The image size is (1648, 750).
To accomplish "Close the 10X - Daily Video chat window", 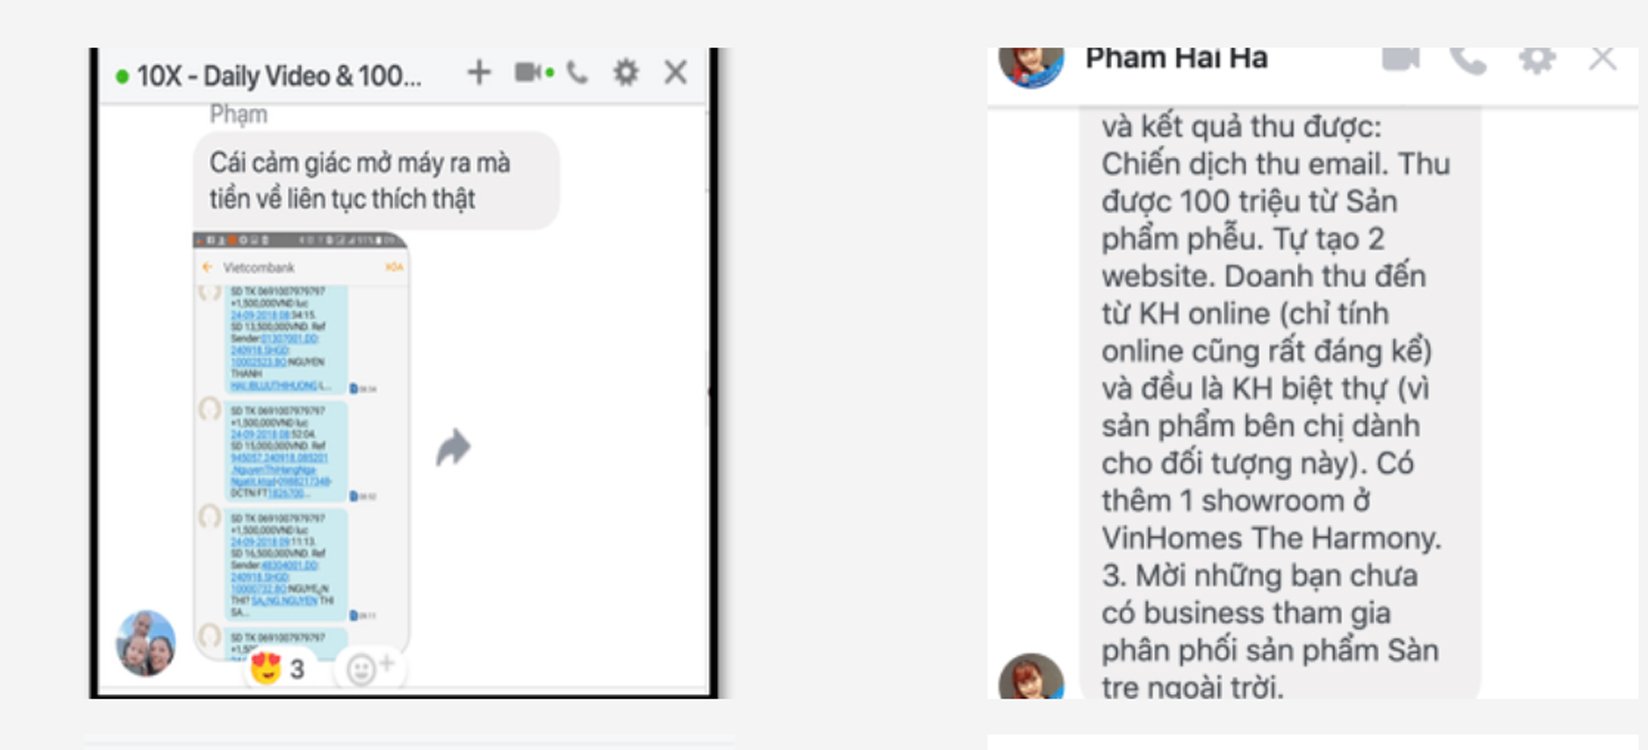I will click(675, 72).
